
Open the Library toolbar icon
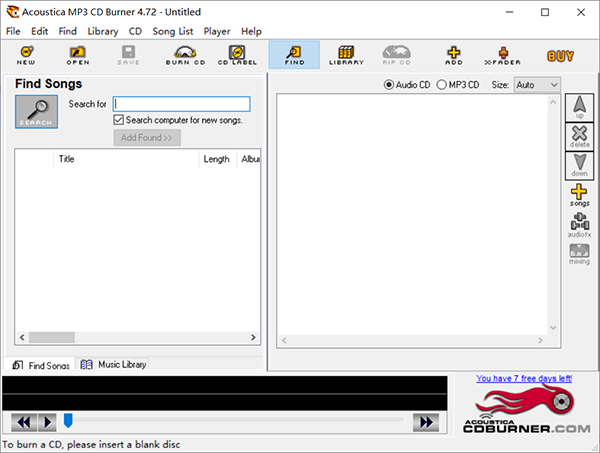tap(346, 55)
